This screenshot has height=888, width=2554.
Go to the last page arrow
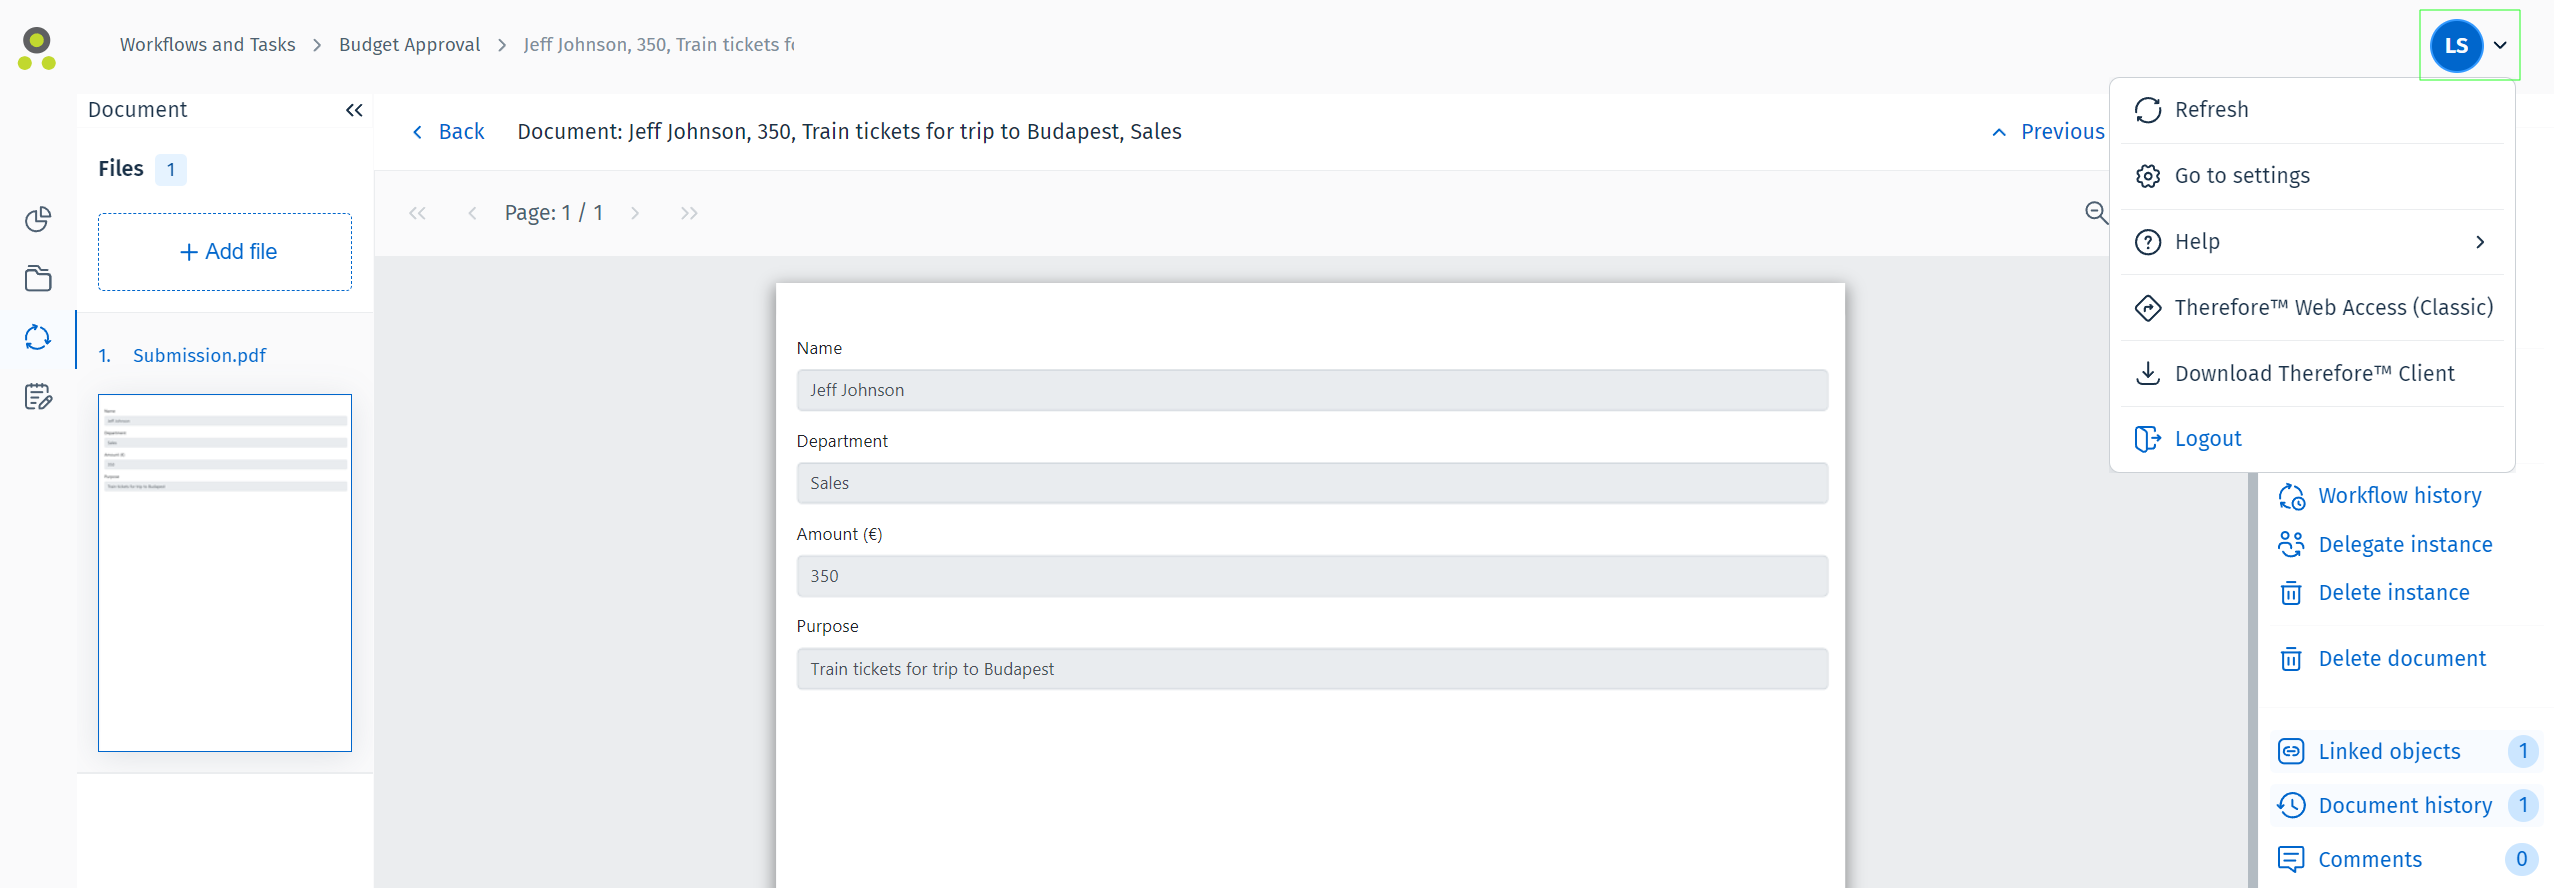pos(689,213)
